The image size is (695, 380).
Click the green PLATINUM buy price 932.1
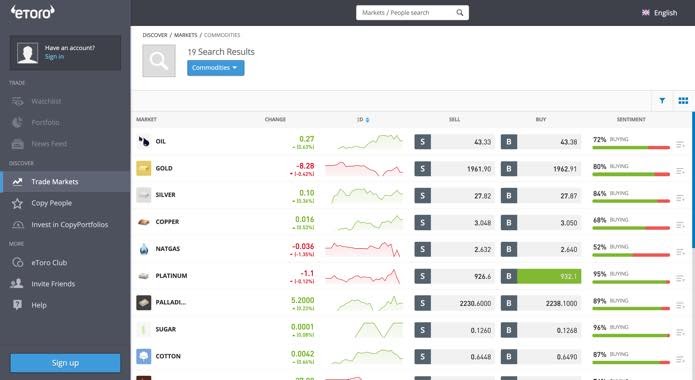tap(549, 276)
